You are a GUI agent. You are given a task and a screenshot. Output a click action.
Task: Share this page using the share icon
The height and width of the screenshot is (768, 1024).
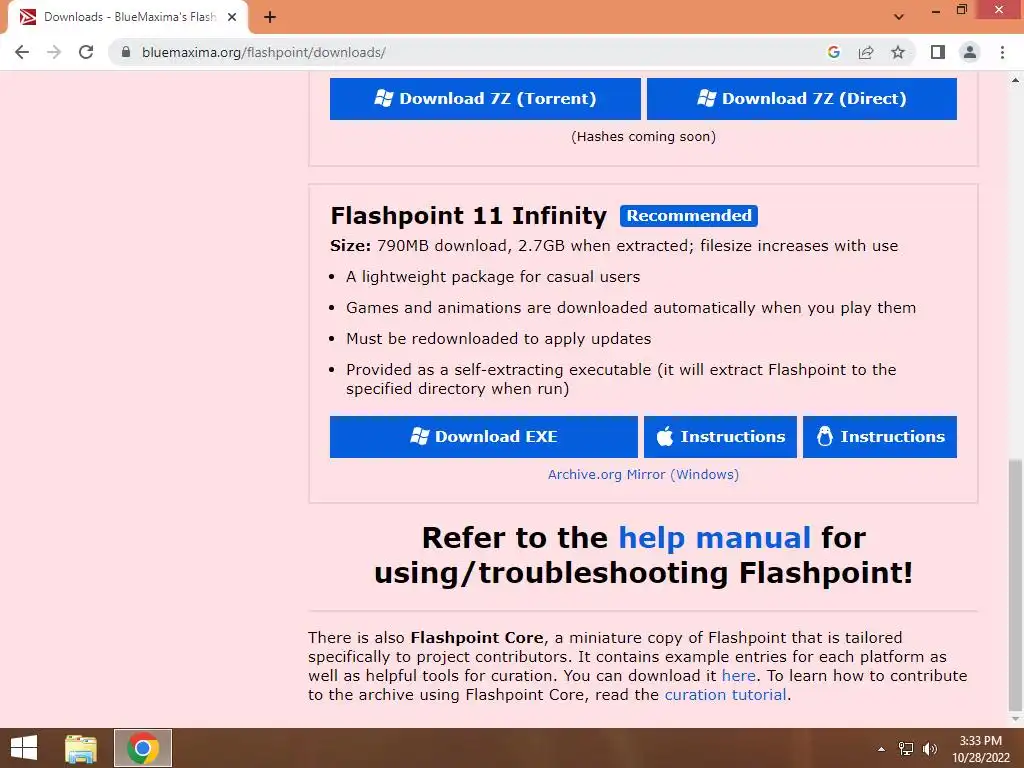[x=866, y=52]
